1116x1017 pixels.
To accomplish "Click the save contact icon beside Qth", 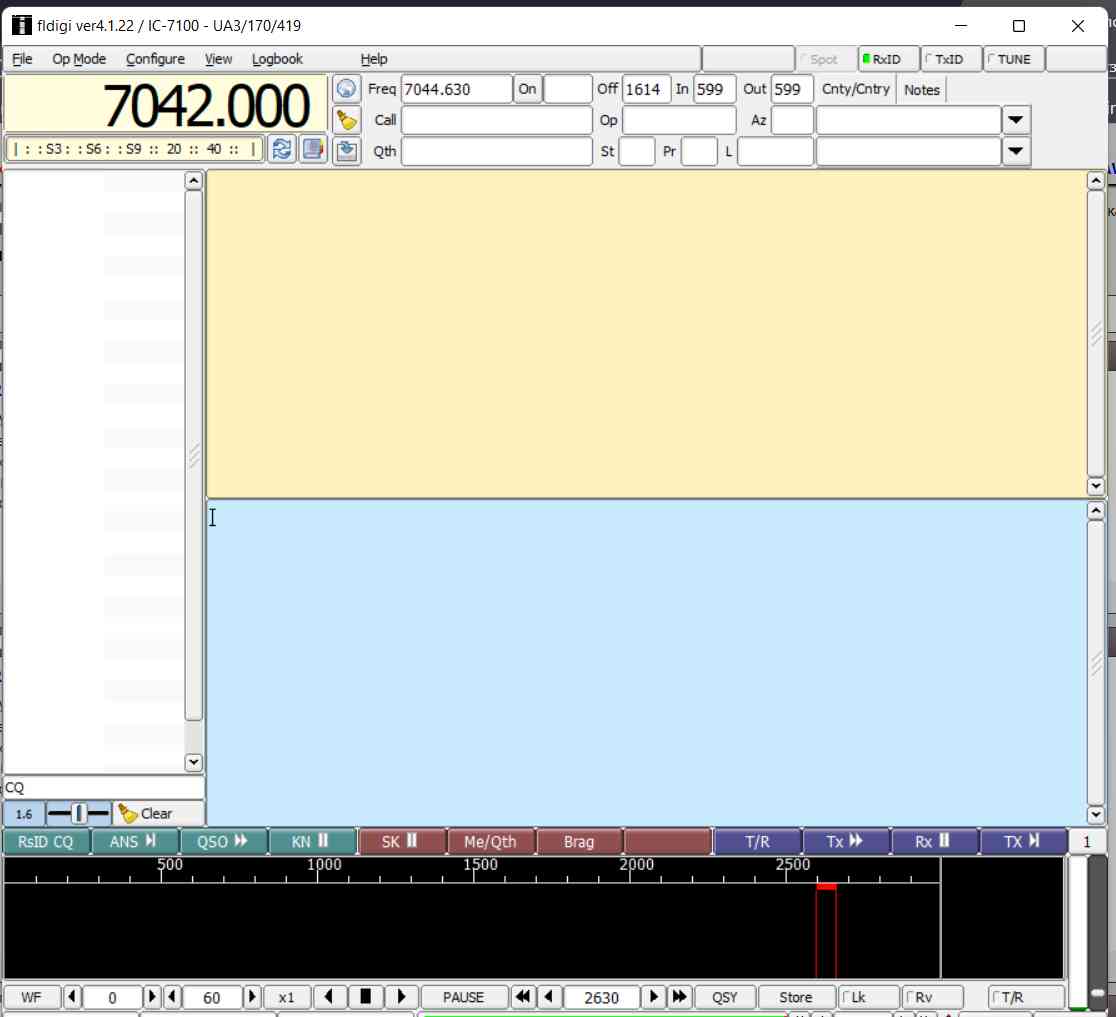I will tap(346, 151).
